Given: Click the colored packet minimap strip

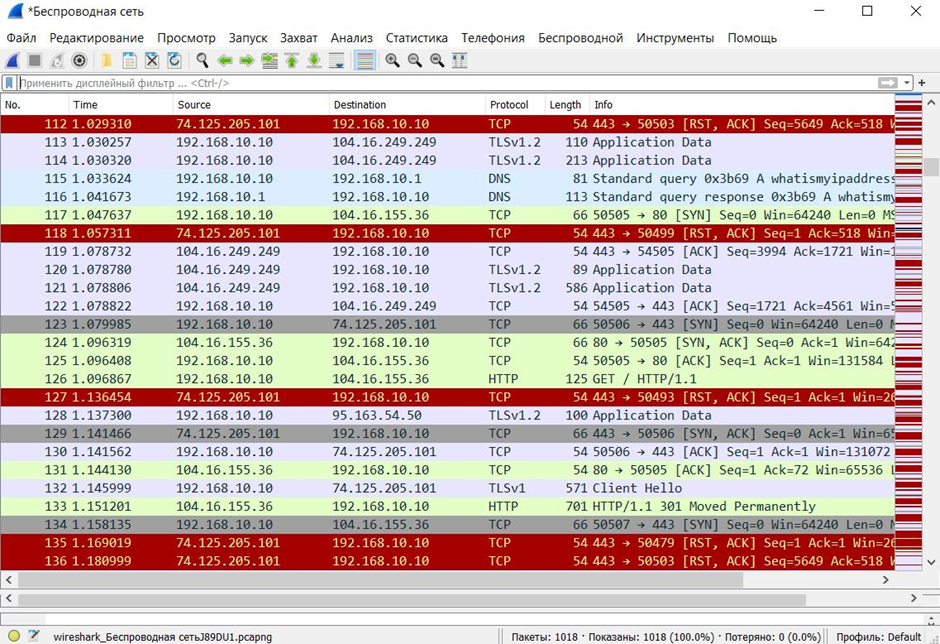Looking at the screenshot, I should [x=908, y=330].
